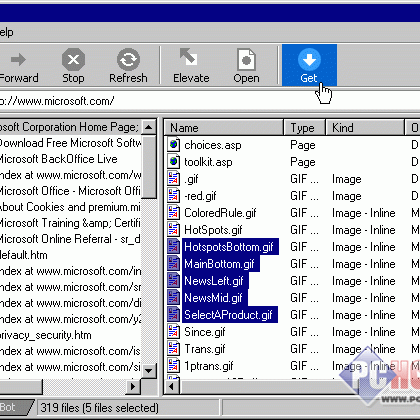Select the toolkit.asp page icon

[x=173, y=162]
